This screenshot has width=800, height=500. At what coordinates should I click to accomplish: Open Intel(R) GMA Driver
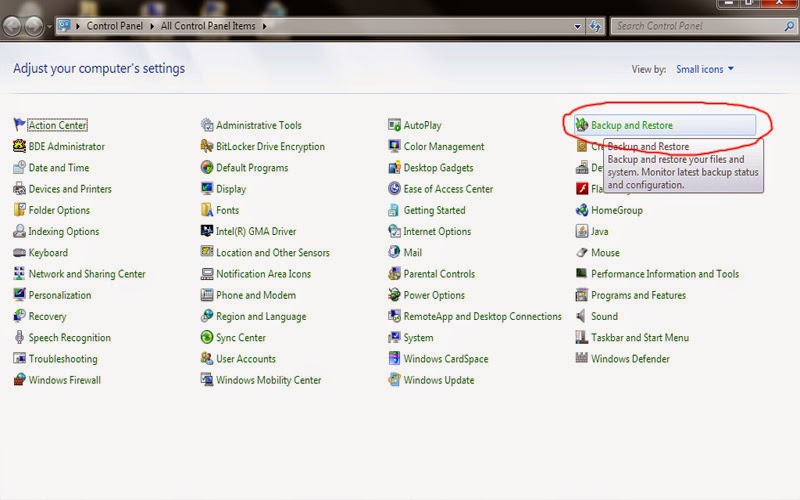pyautogui.click(x=256, y=231)
